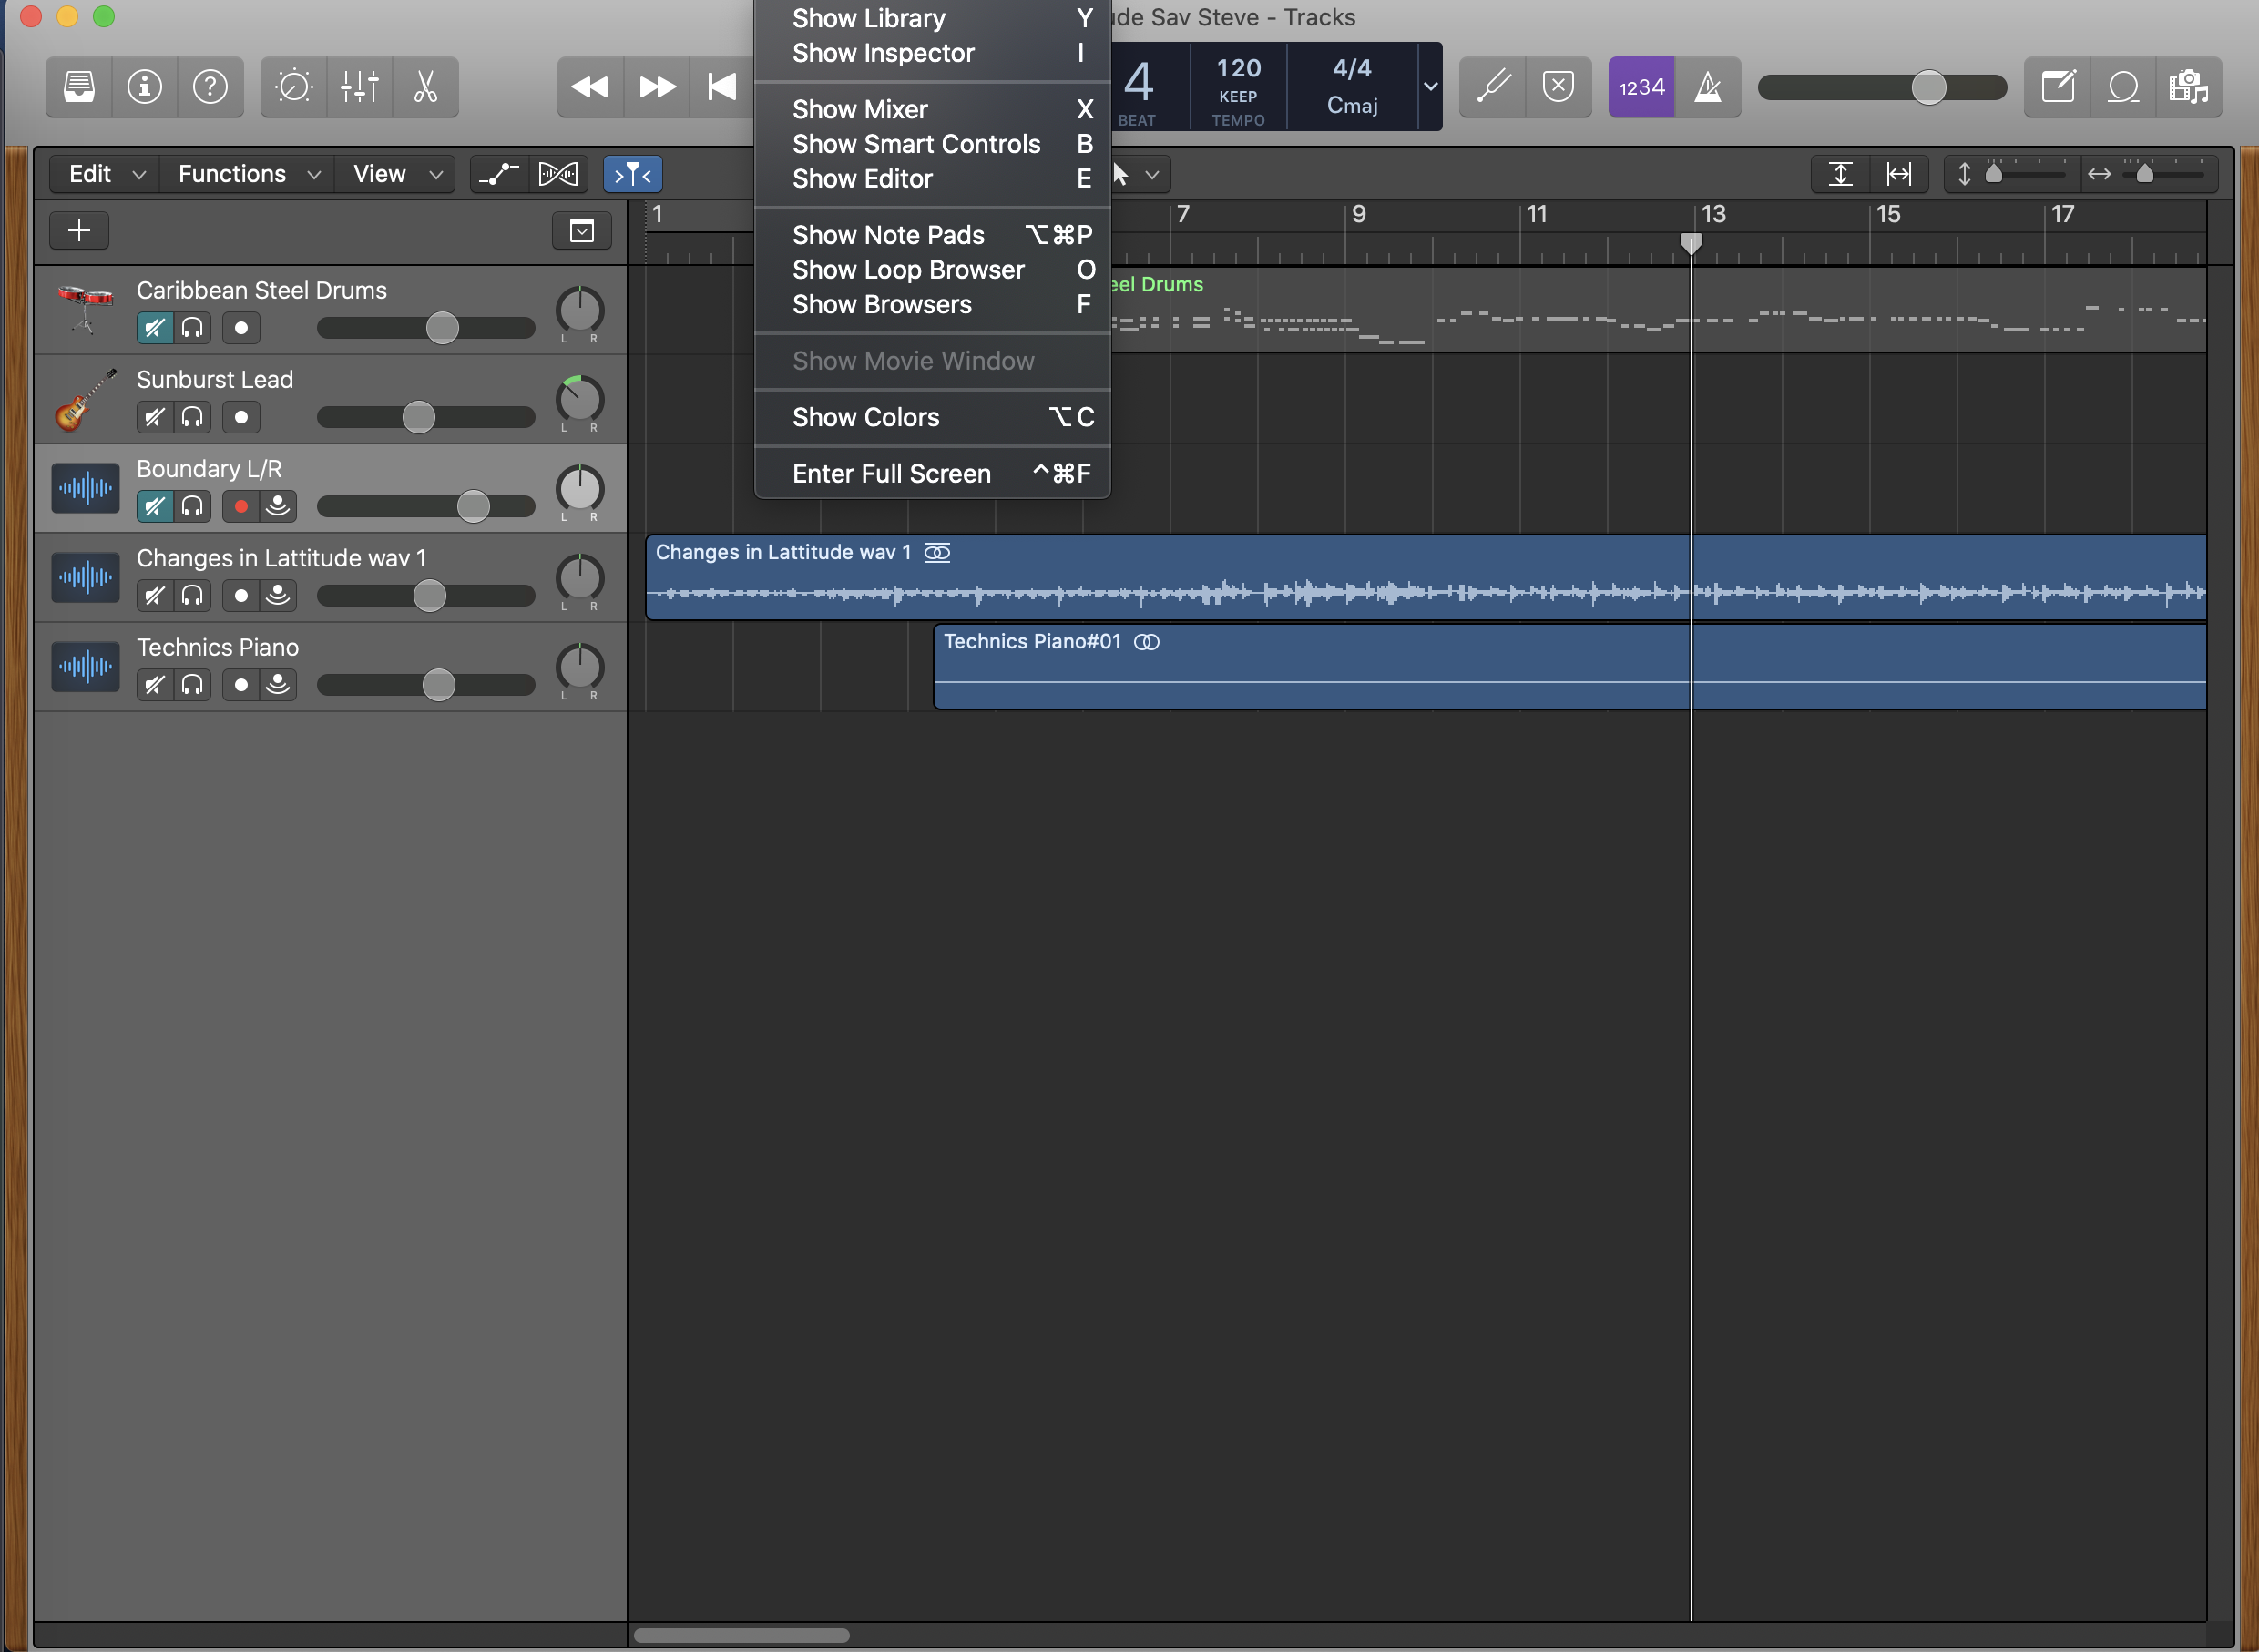2259x1652 pixels.
Task: Open Note Pad from the toolbar
Action: tap(2058, 87)
